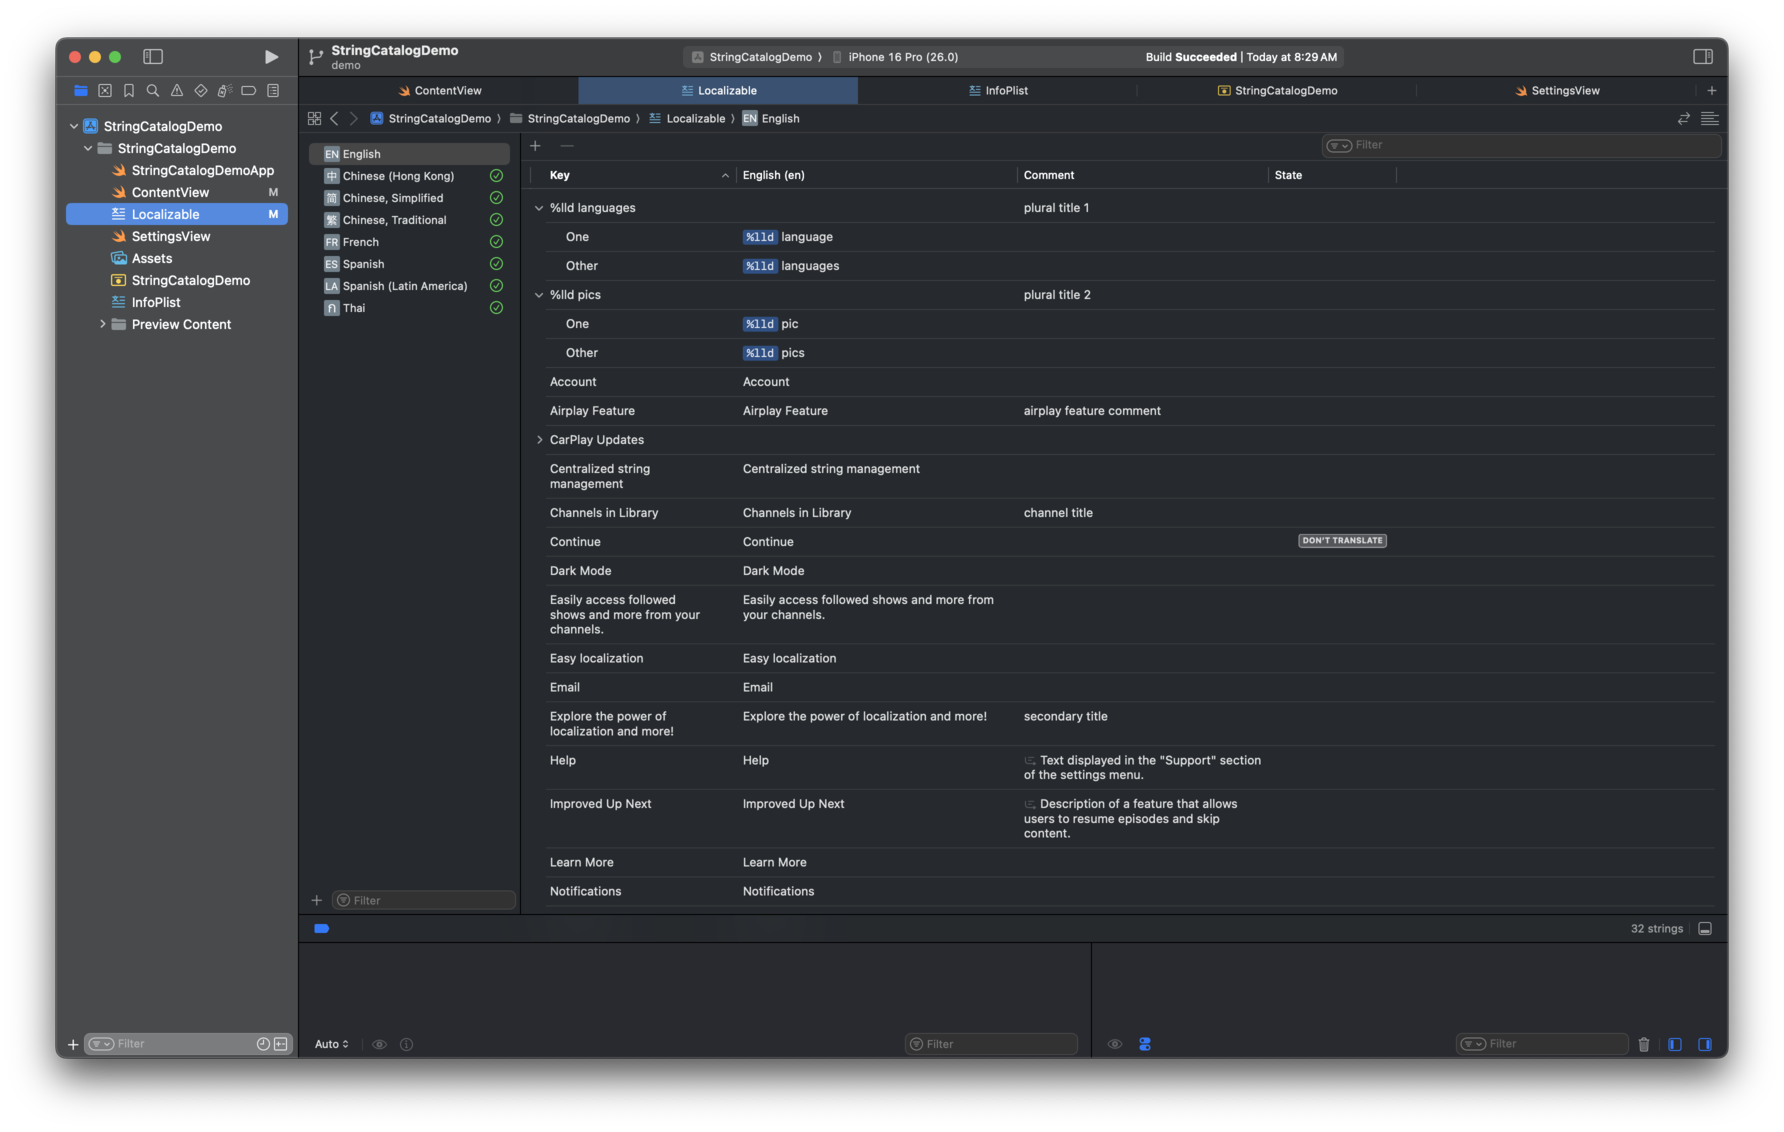Click the strings table Filter field
The height and width of the screenshot is (1132, 1784).
(1521, 146)
